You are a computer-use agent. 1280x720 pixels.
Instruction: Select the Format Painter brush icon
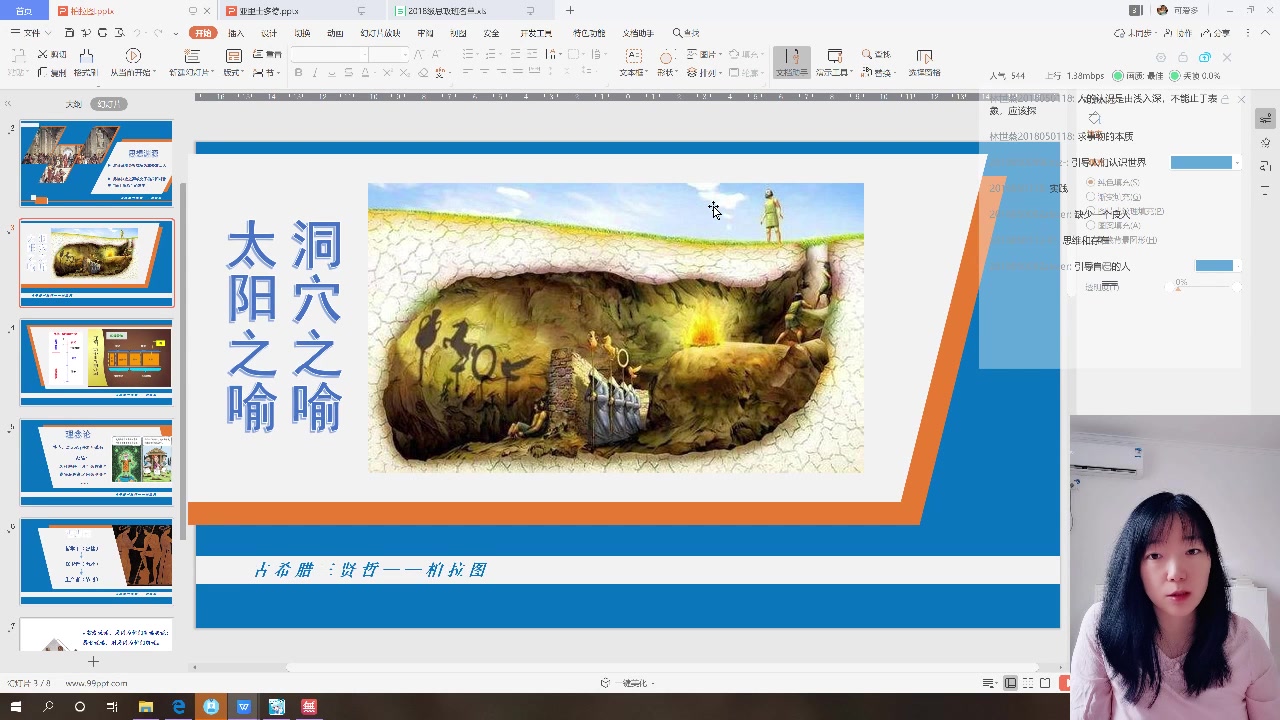pos(86,56)
